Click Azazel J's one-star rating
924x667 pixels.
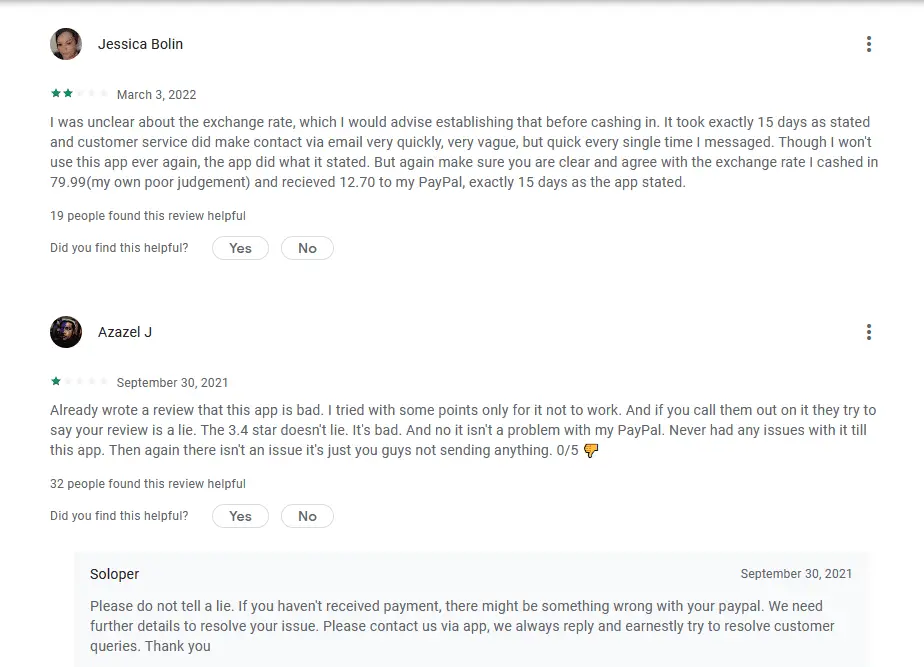(79, 382)
